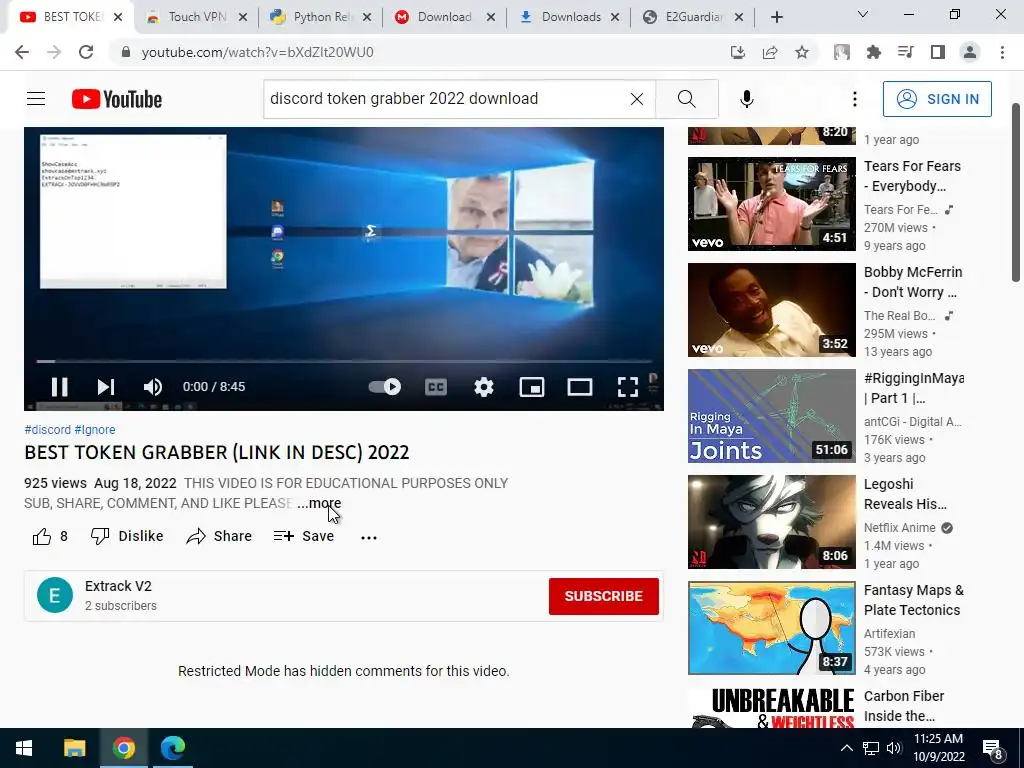1024x768 pixels.
Task: Click the address bar URL
Action: 257,52
